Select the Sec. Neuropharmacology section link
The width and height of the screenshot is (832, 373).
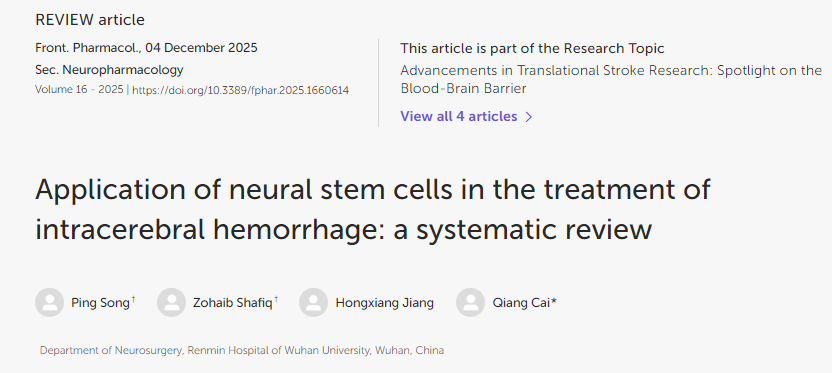(x=109, y=70)
